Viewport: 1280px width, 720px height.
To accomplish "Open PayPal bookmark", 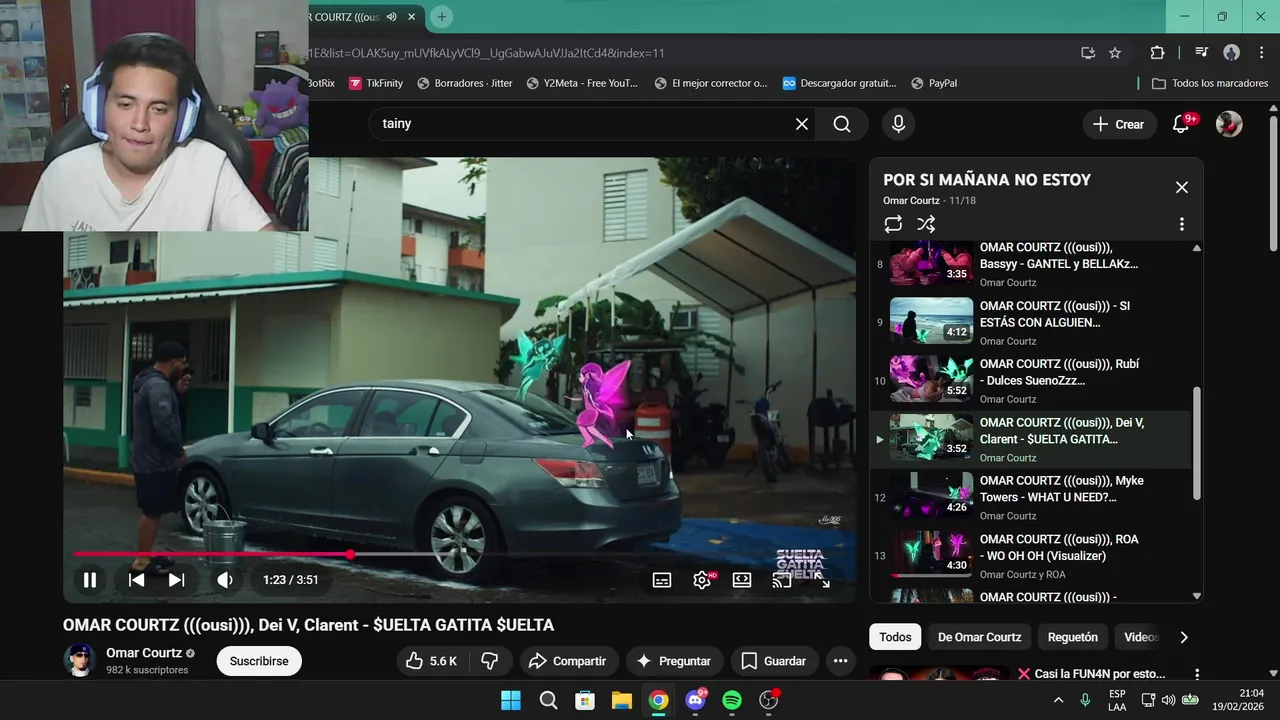I will (934, 83).
